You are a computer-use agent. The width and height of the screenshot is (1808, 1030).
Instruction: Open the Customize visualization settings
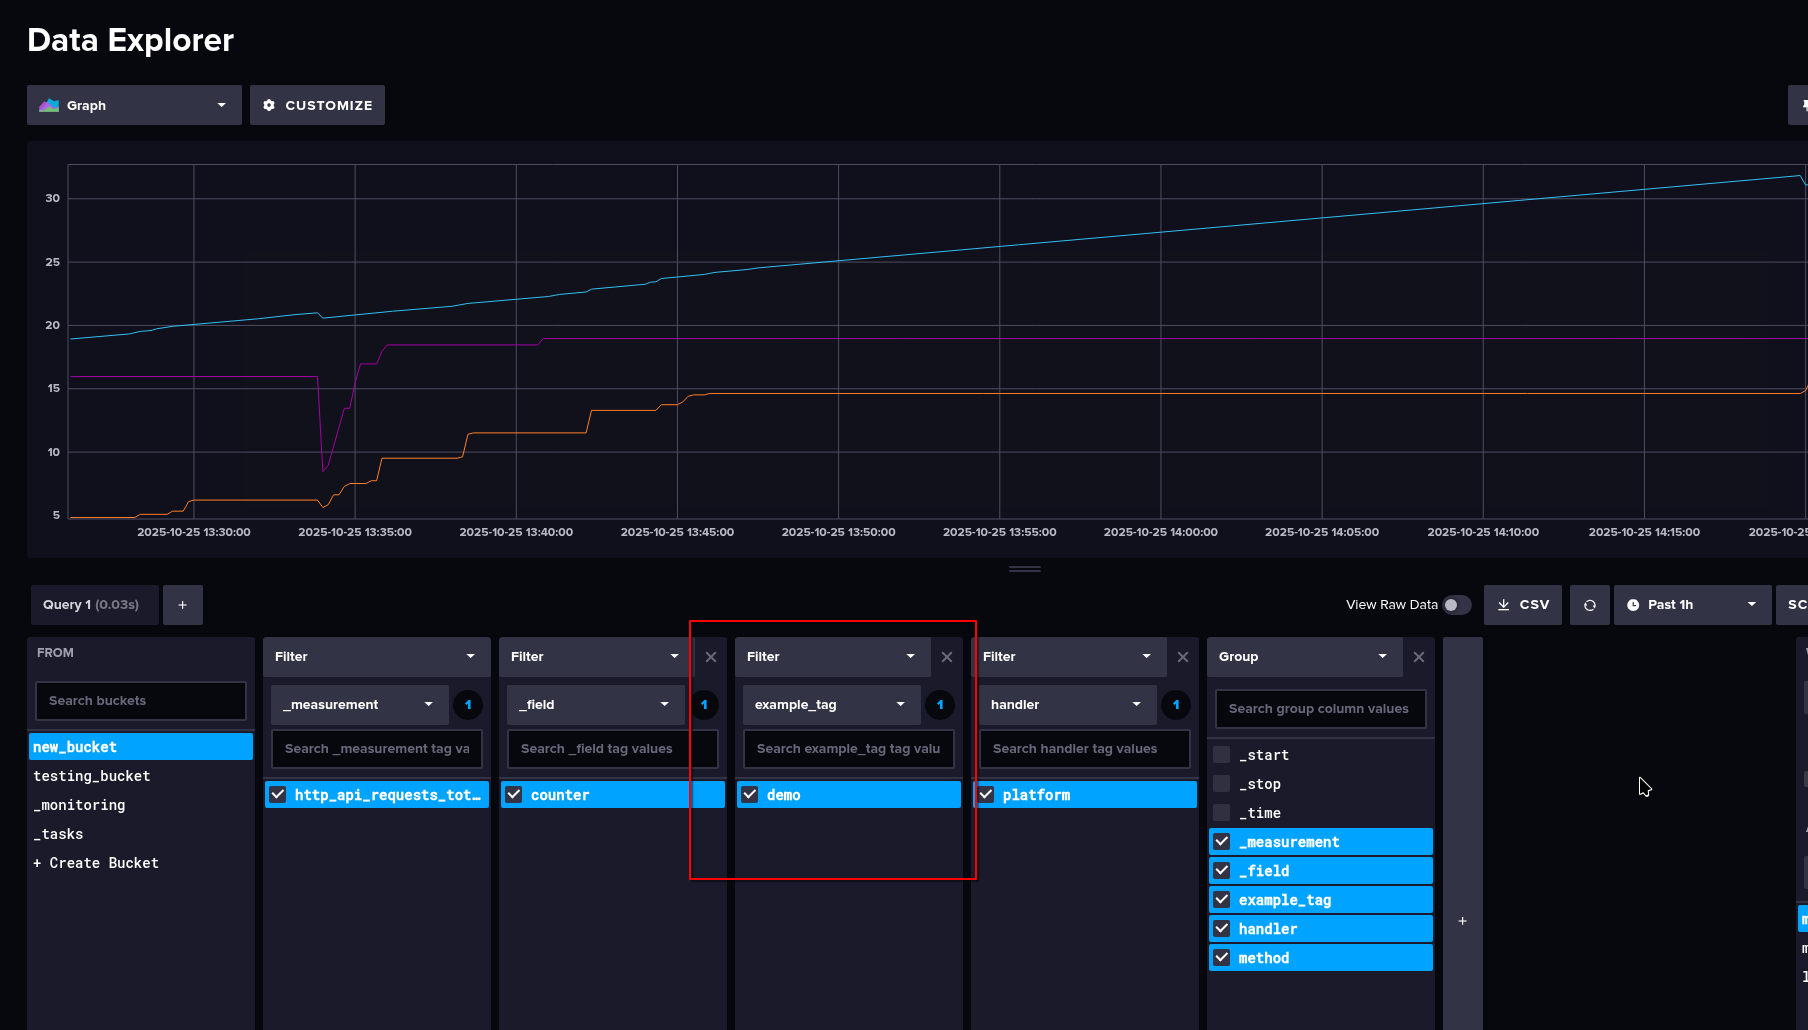point(317,105)
